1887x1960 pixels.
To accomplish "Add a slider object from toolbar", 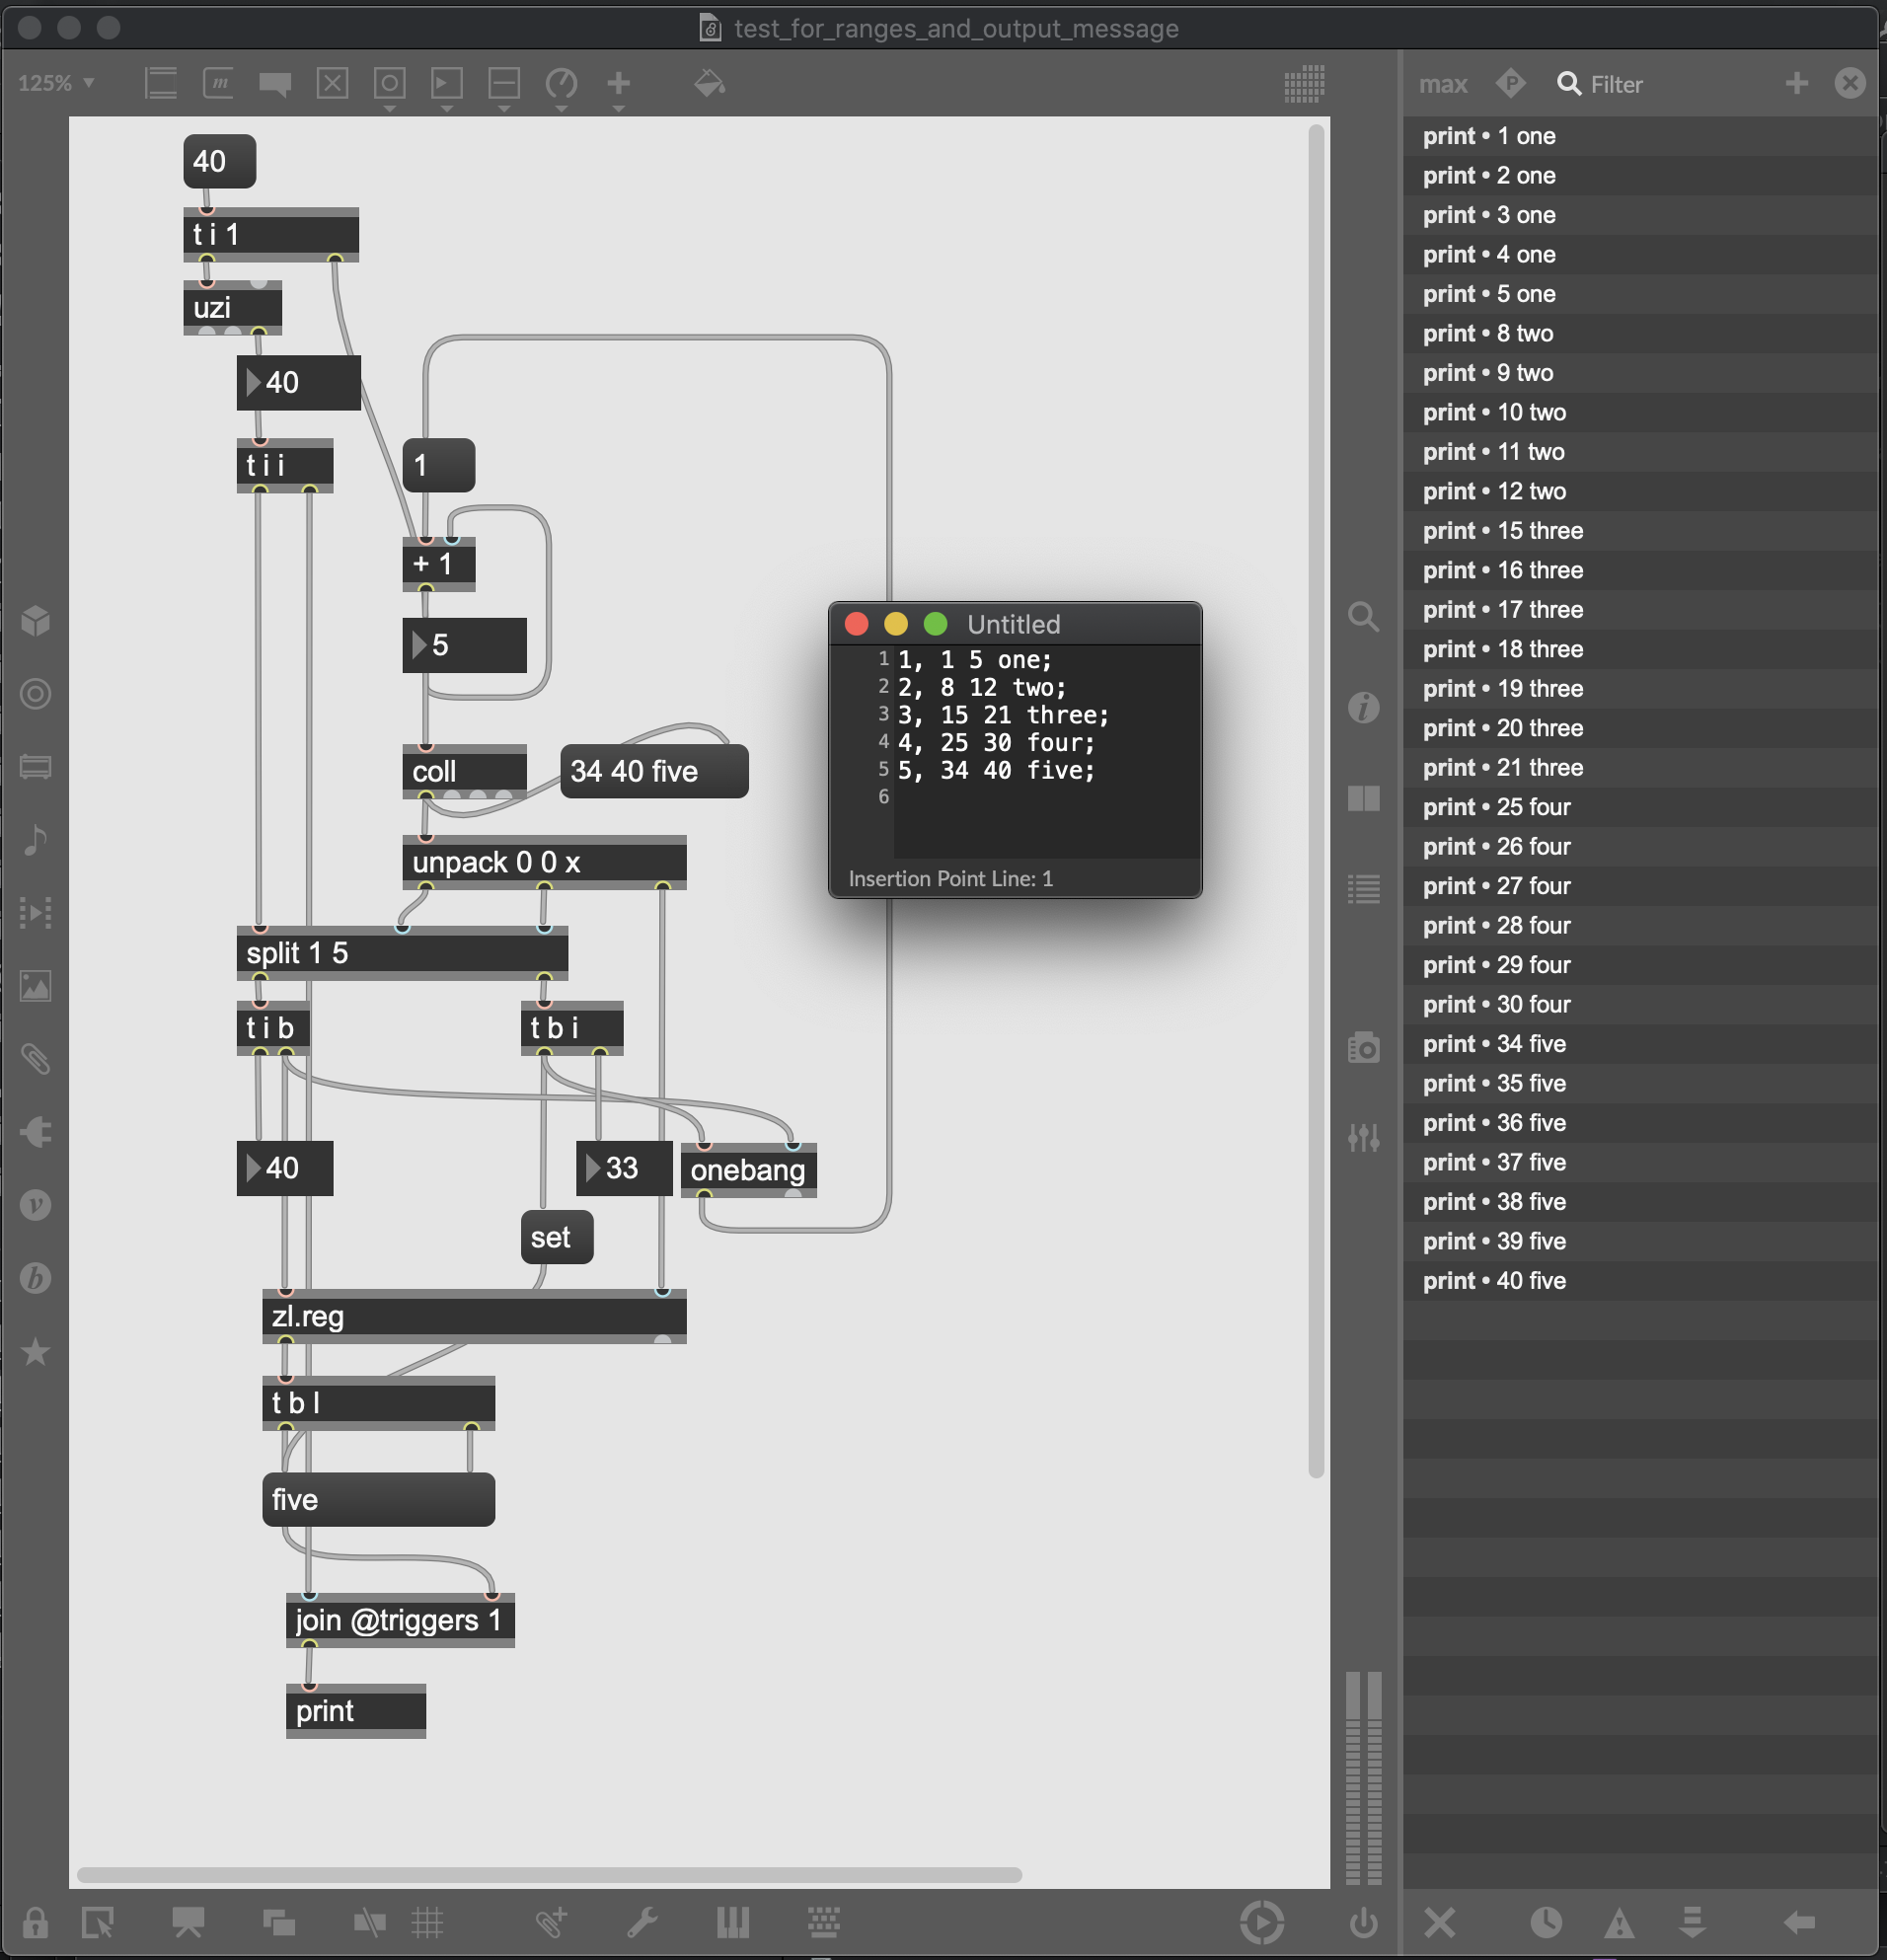I will [503, 83].
